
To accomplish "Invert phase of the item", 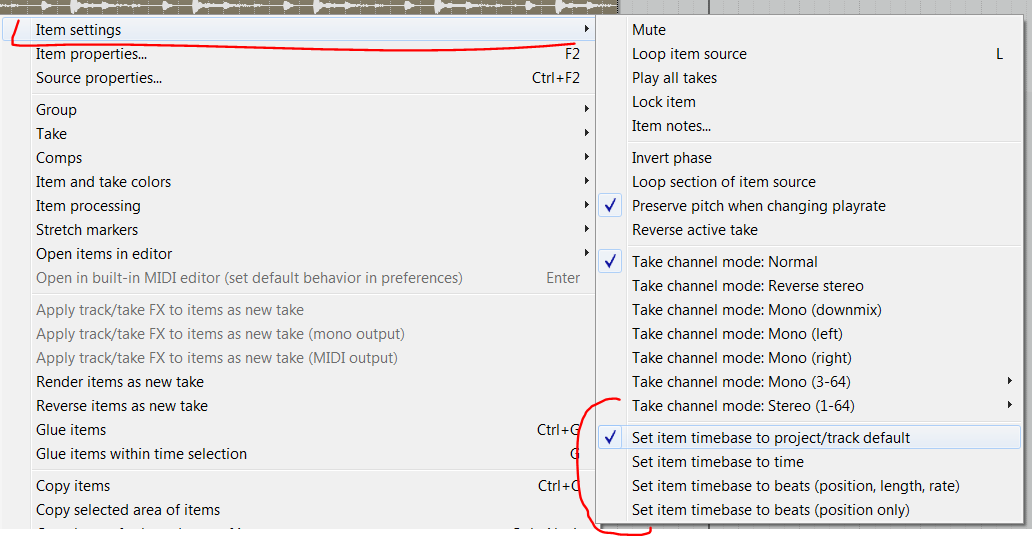I will [671, 158].
